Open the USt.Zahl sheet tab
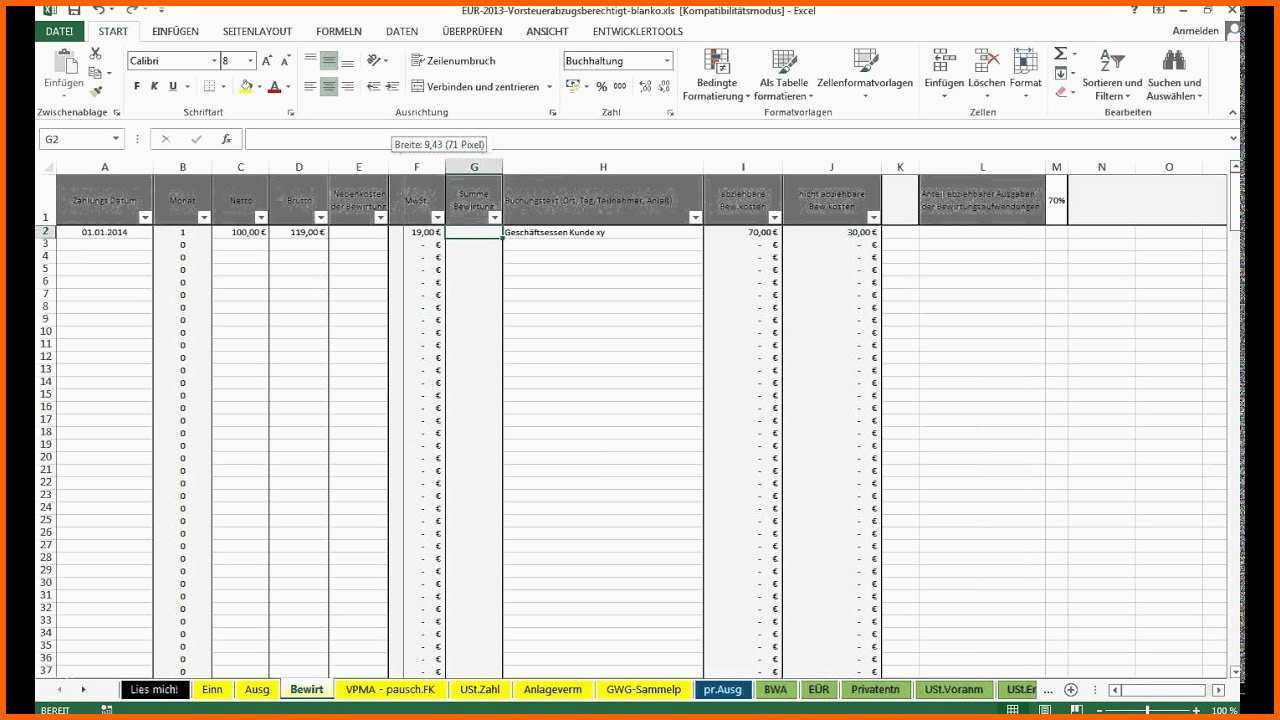1280x720 pixels. (480, 690)
